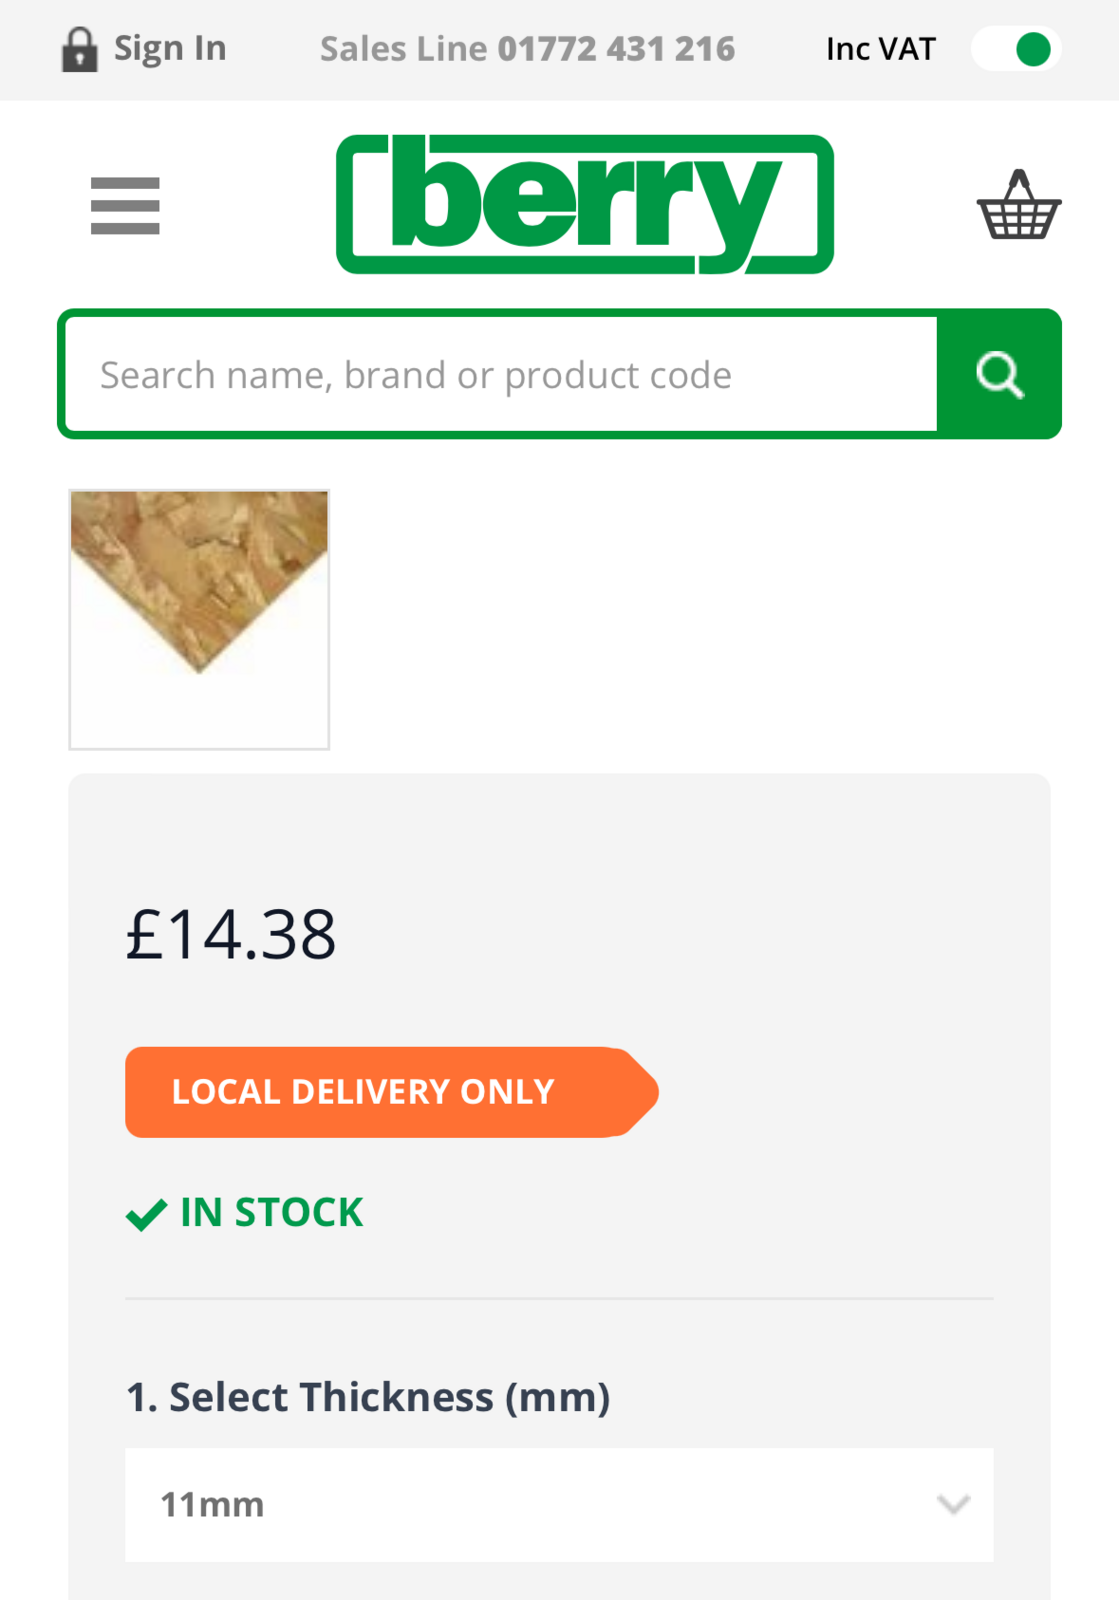This screenshot has width=1119, height=1600.
Task: Focus the product search field
Action: 500,375
